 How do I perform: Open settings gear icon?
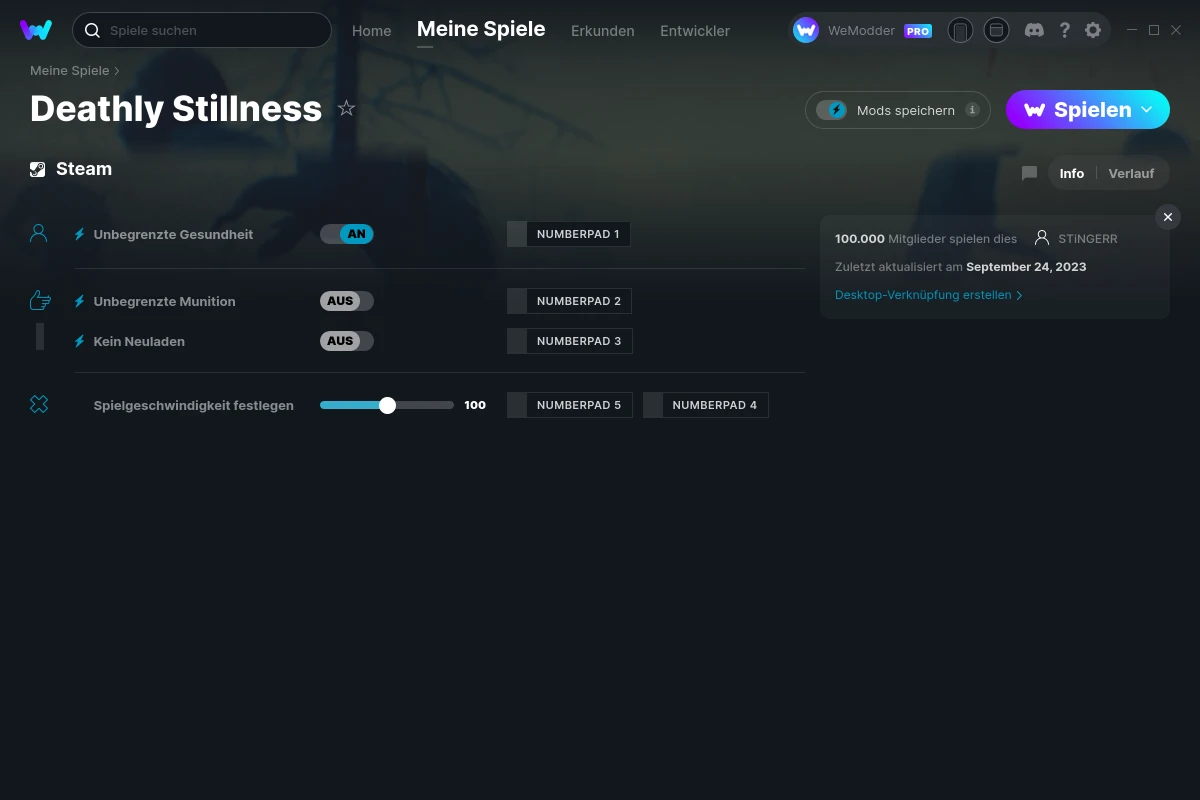tap(1093, 30)
